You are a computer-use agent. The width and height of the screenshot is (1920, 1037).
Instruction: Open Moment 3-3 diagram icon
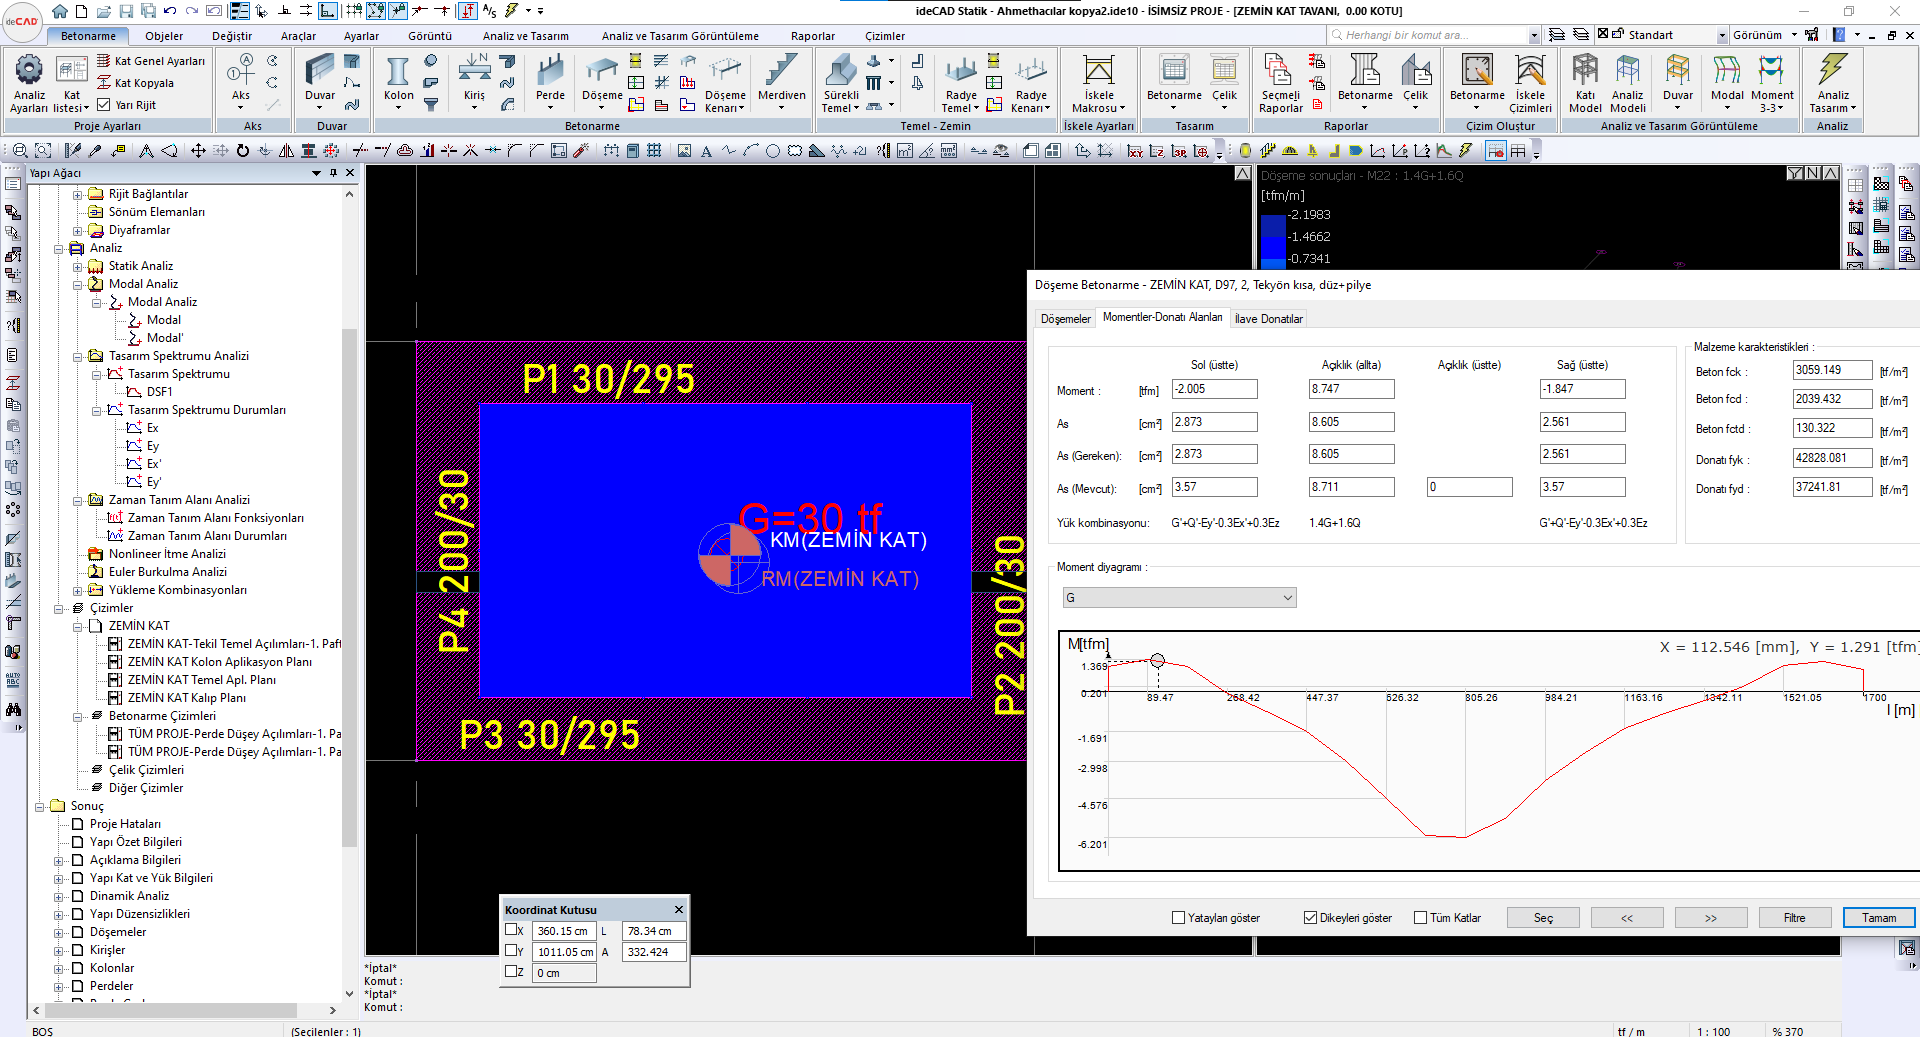[1772, 83]
